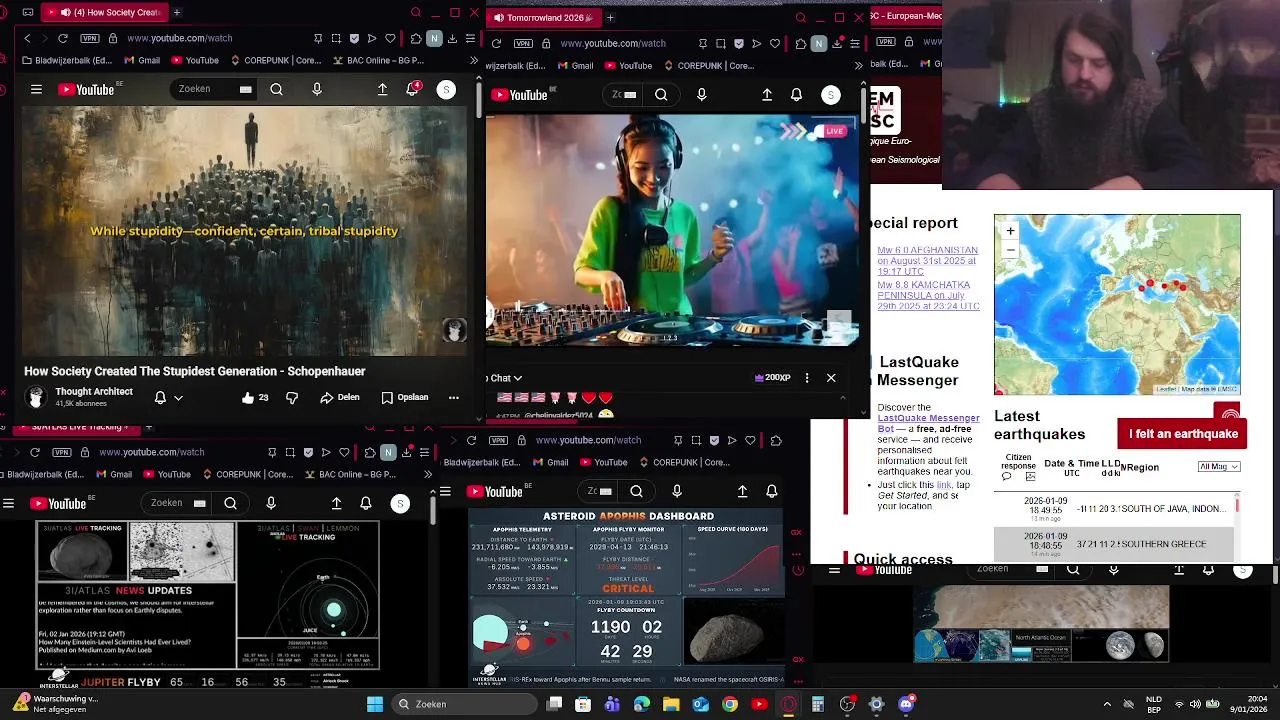Expand notification bell dropdown next to Thought Architect
The height and width of the screenshot is (720, 1280).
click(178, 397)
